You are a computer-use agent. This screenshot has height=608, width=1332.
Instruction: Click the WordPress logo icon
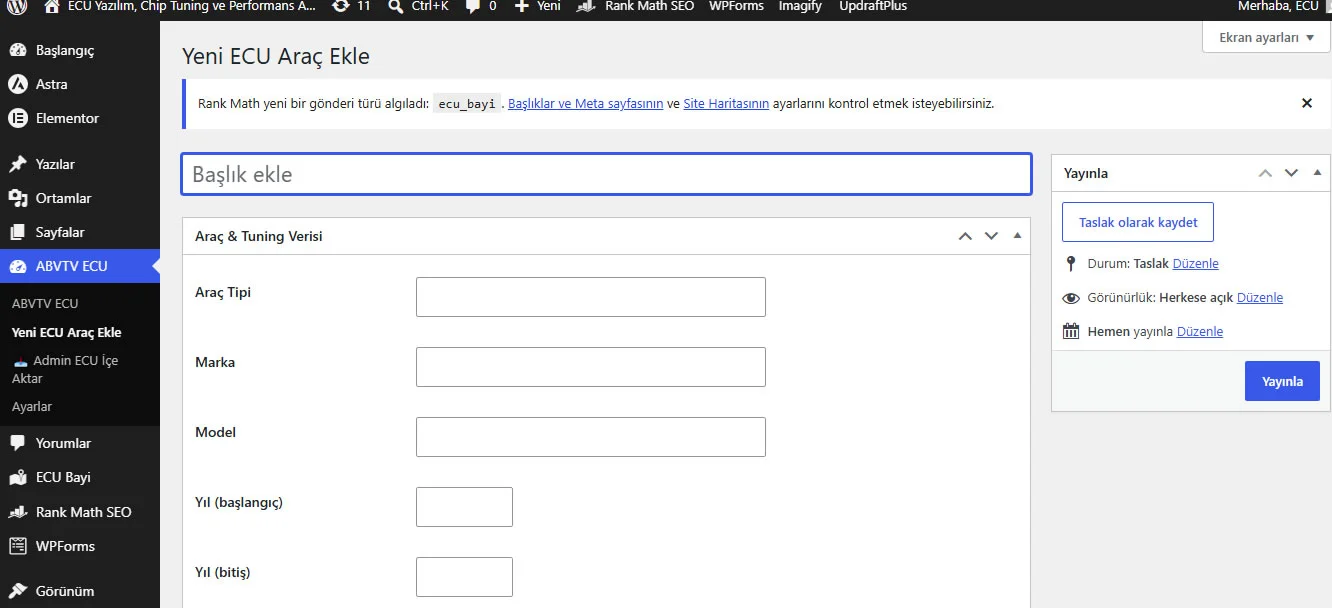[17, 6]
